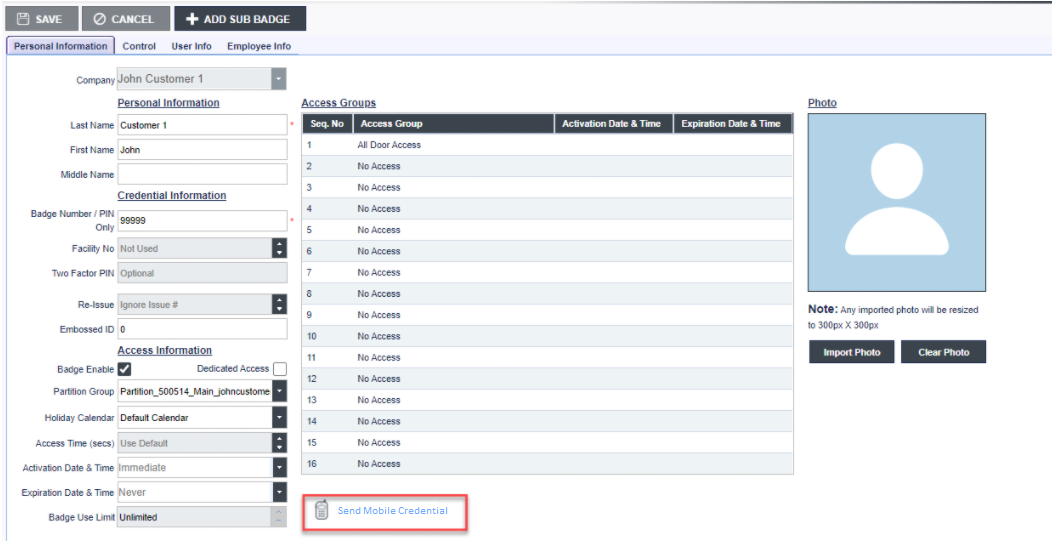Open the User Info tab
Viewport: 1052px width, 551px height.
[x=191, y=46]
